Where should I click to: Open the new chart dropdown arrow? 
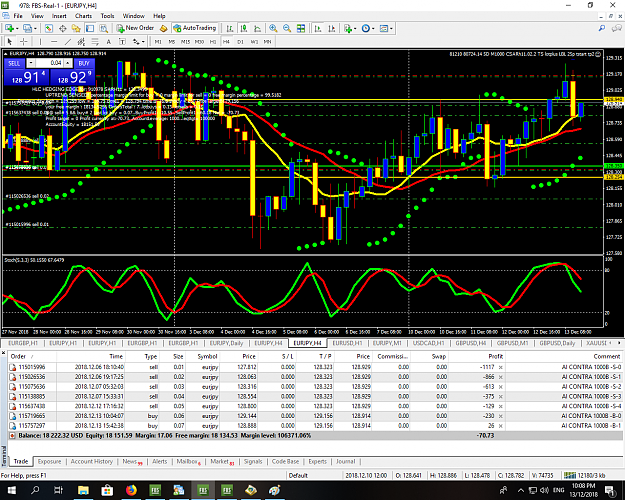(x=17, y=29)
